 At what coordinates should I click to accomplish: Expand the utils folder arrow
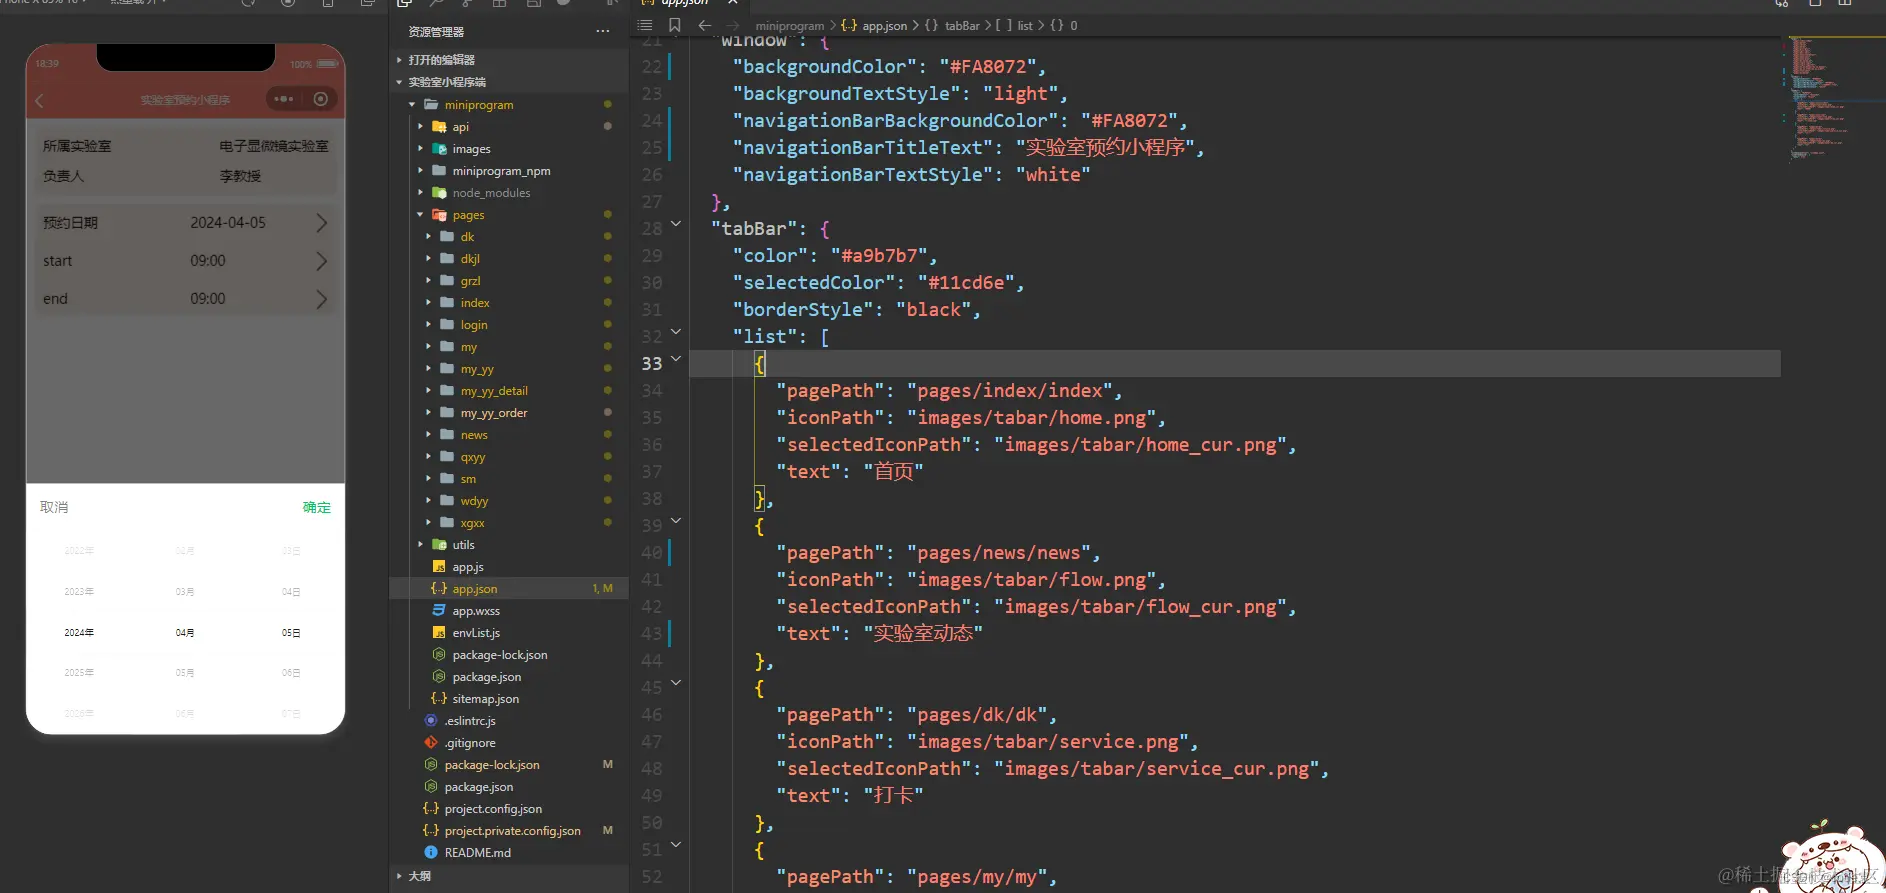click(x=420, y=545)
